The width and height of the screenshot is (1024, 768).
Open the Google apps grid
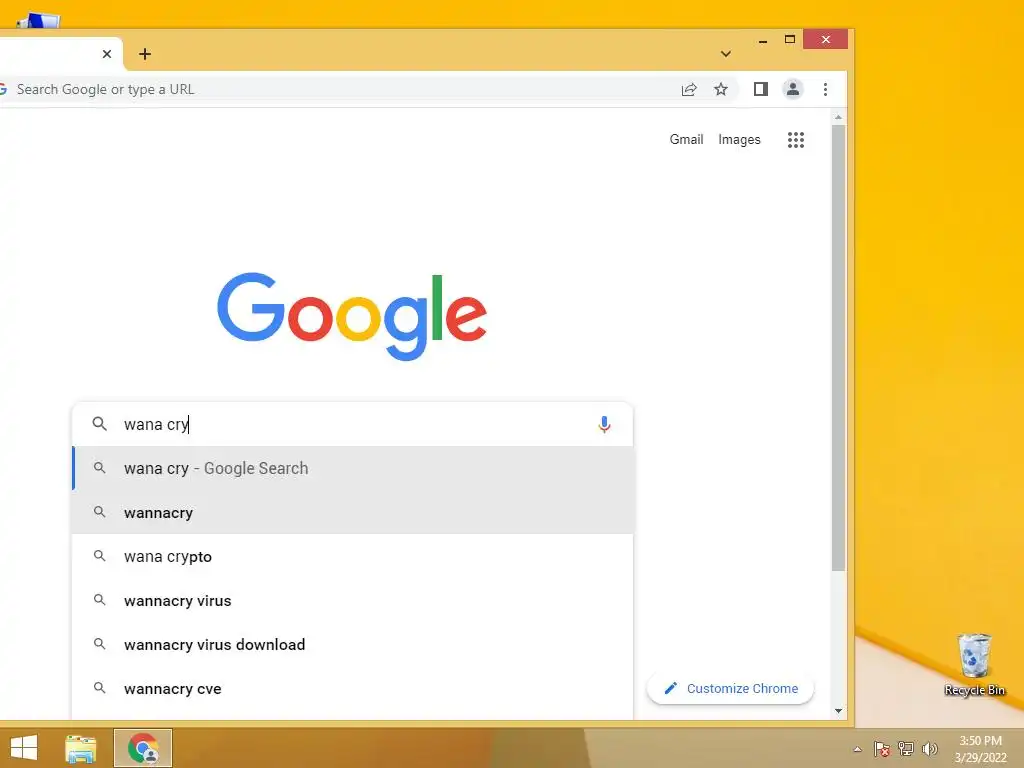[x=795, y=140]
